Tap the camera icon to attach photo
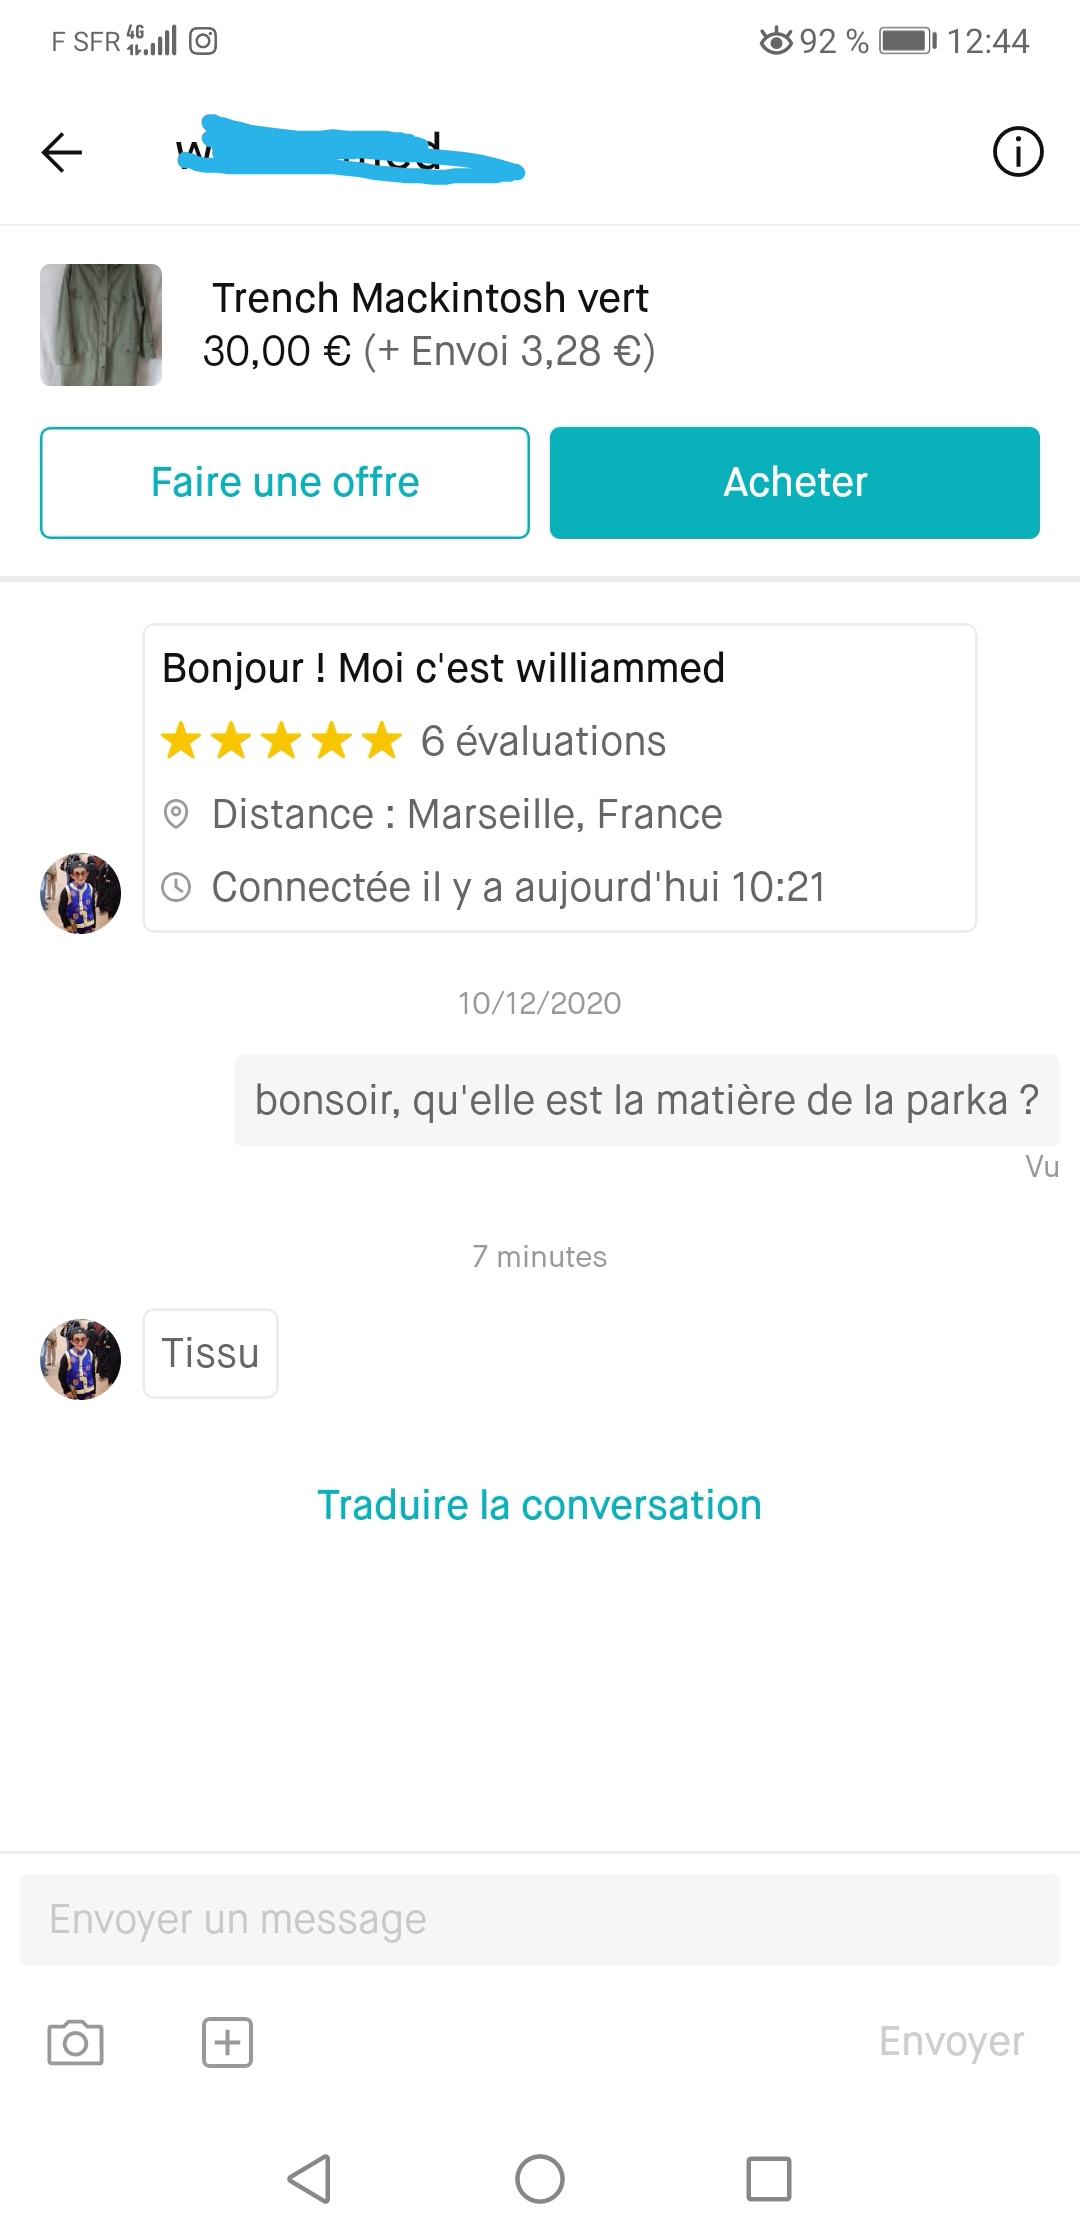 coord(75,2041)
